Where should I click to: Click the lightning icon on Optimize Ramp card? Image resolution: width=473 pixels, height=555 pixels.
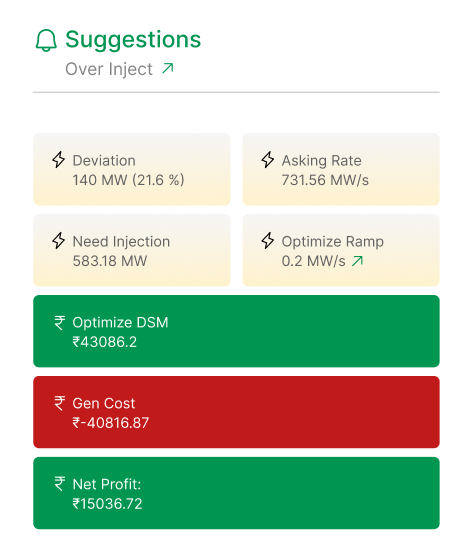(268, 241)
